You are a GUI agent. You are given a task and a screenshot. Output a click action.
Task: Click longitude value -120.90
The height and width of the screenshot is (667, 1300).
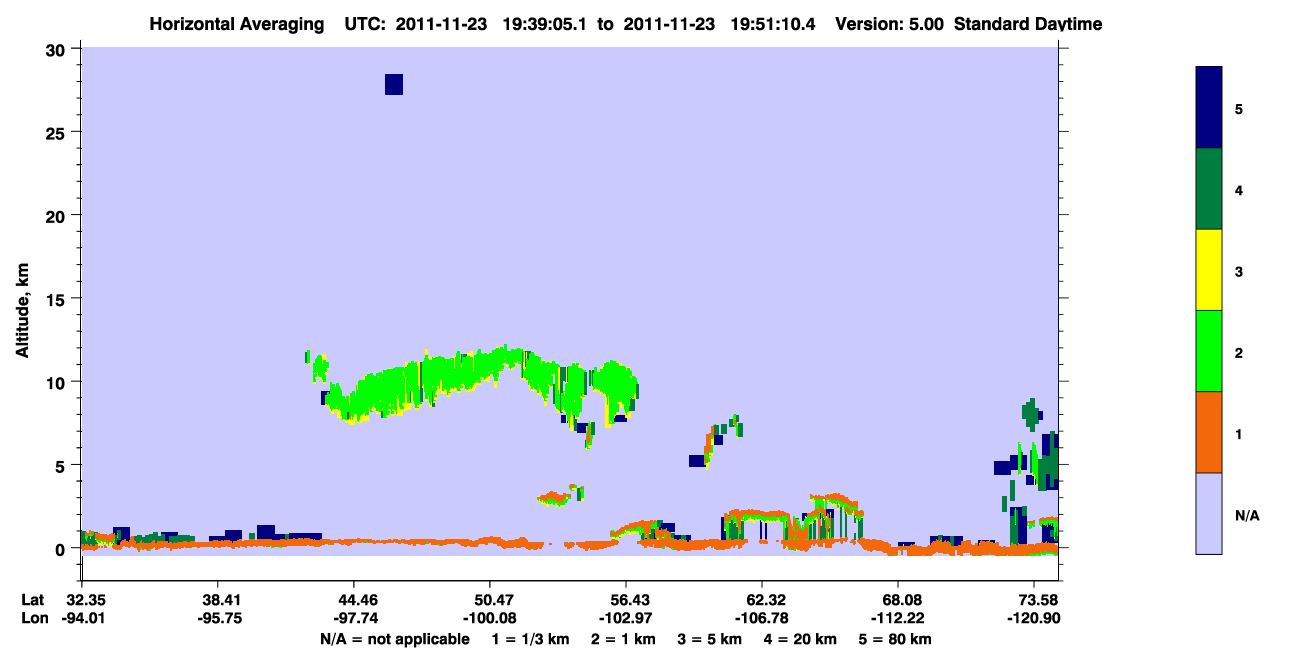pyautogui.click(x=1033, y=618)
